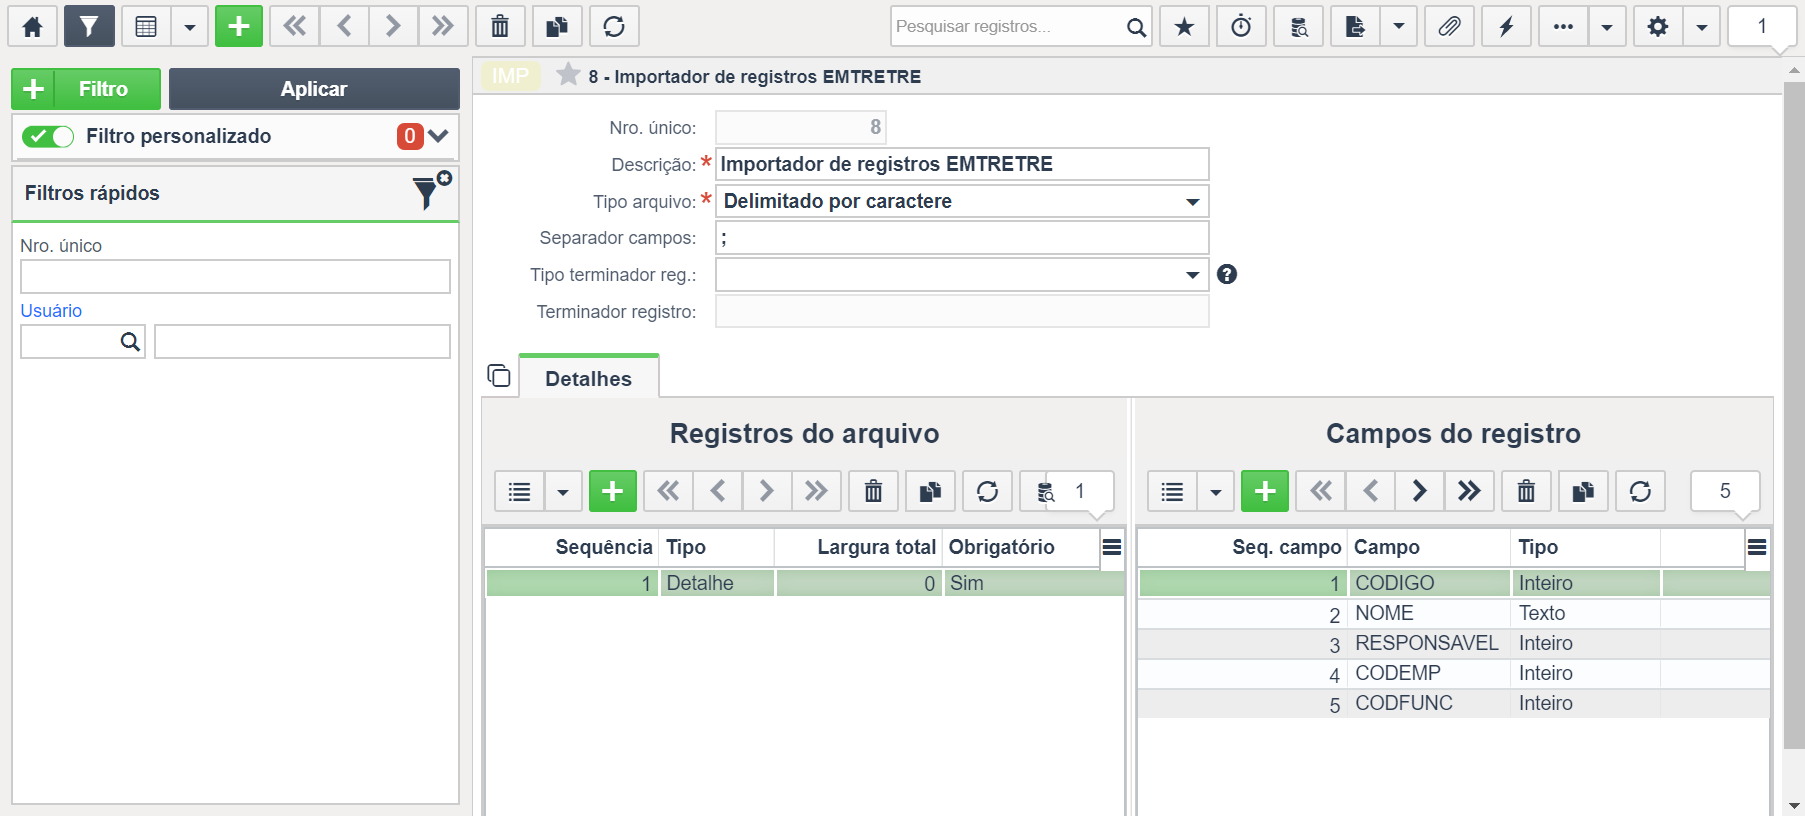Open the database search icon in top bar

1299,26
